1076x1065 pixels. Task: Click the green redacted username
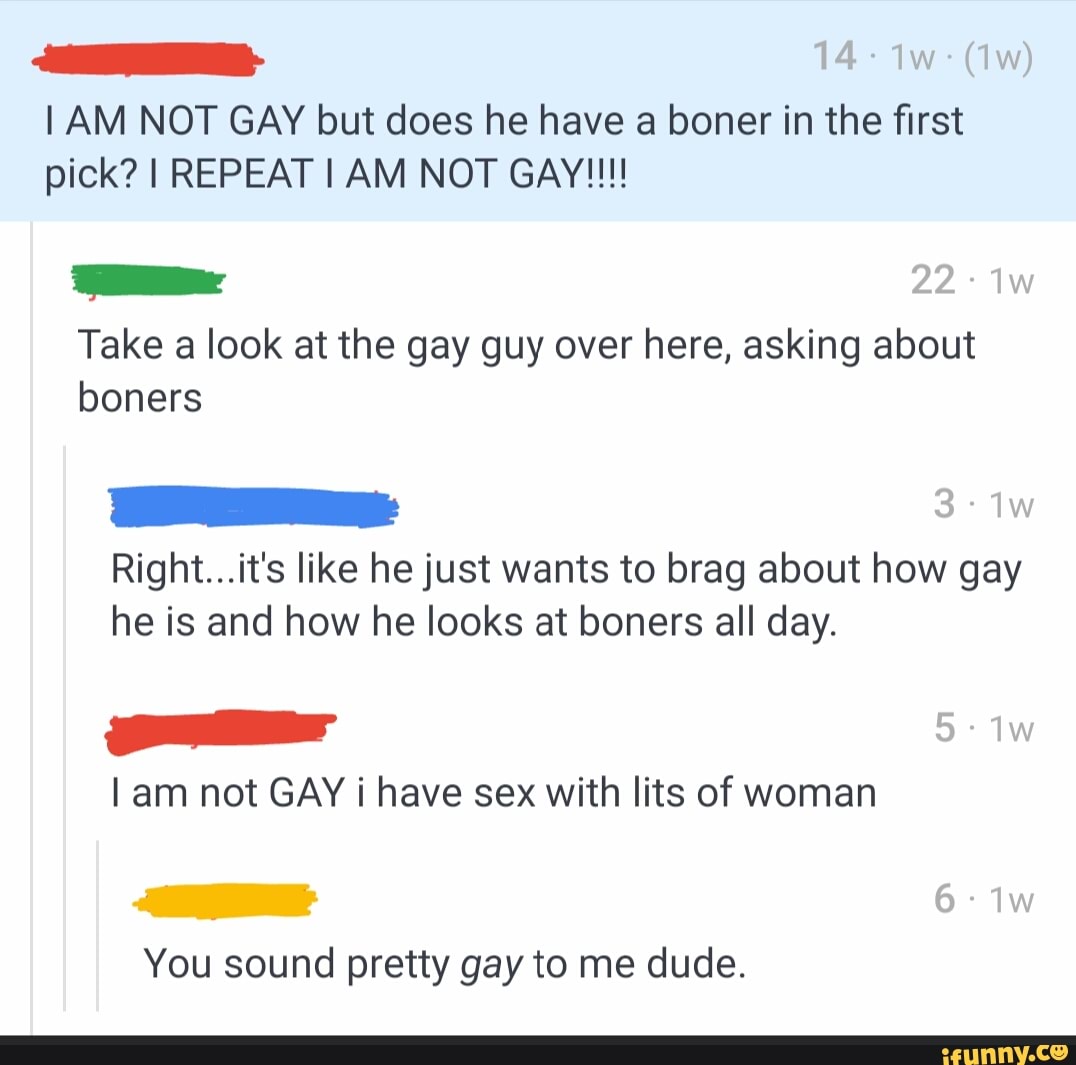tap(149, 281)
